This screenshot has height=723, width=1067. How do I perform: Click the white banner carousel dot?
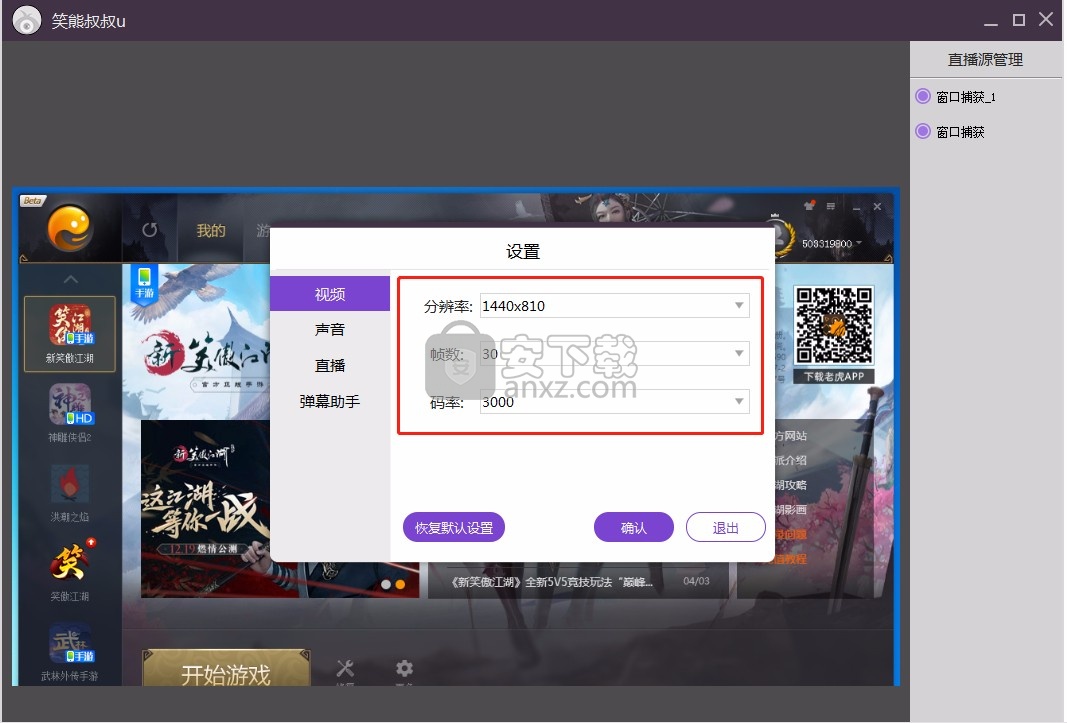point(386,584)
